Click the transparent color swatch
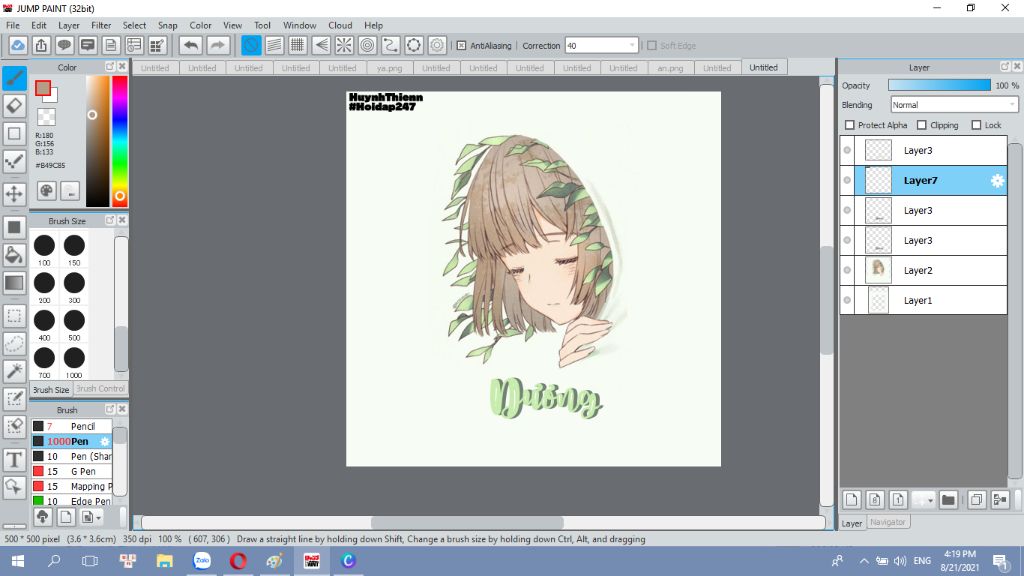1024x576 pixels. [x=46, y=118]
